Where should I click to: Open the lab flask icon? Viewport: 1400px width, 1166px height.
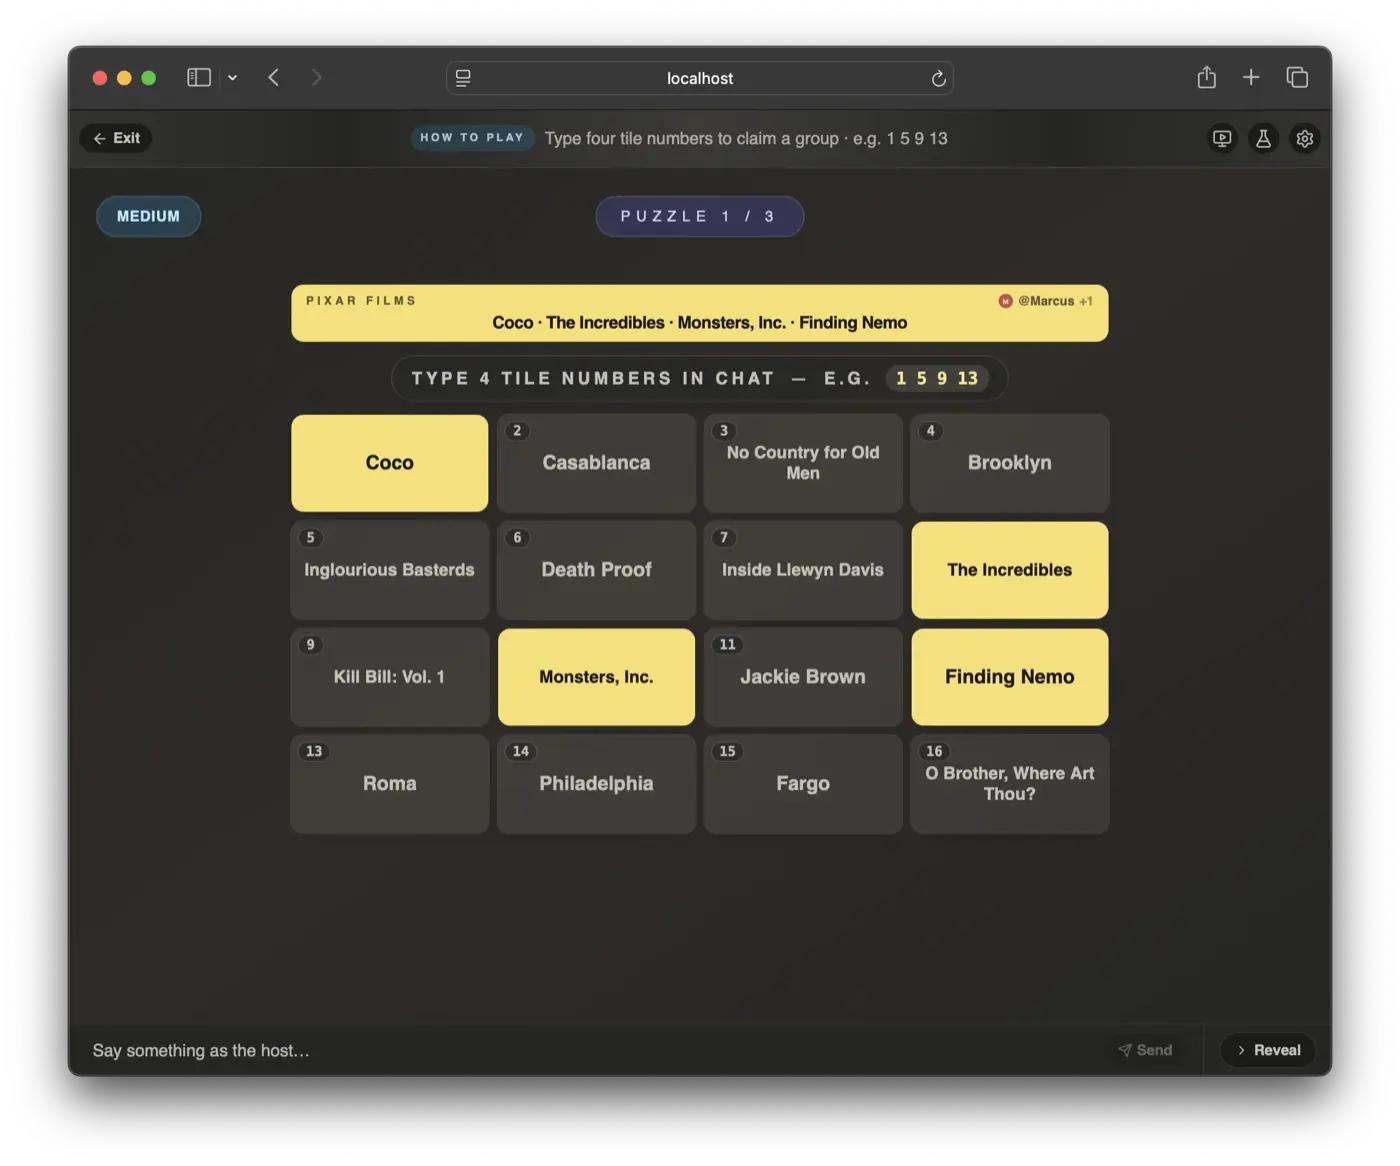tap(1263, 139)
